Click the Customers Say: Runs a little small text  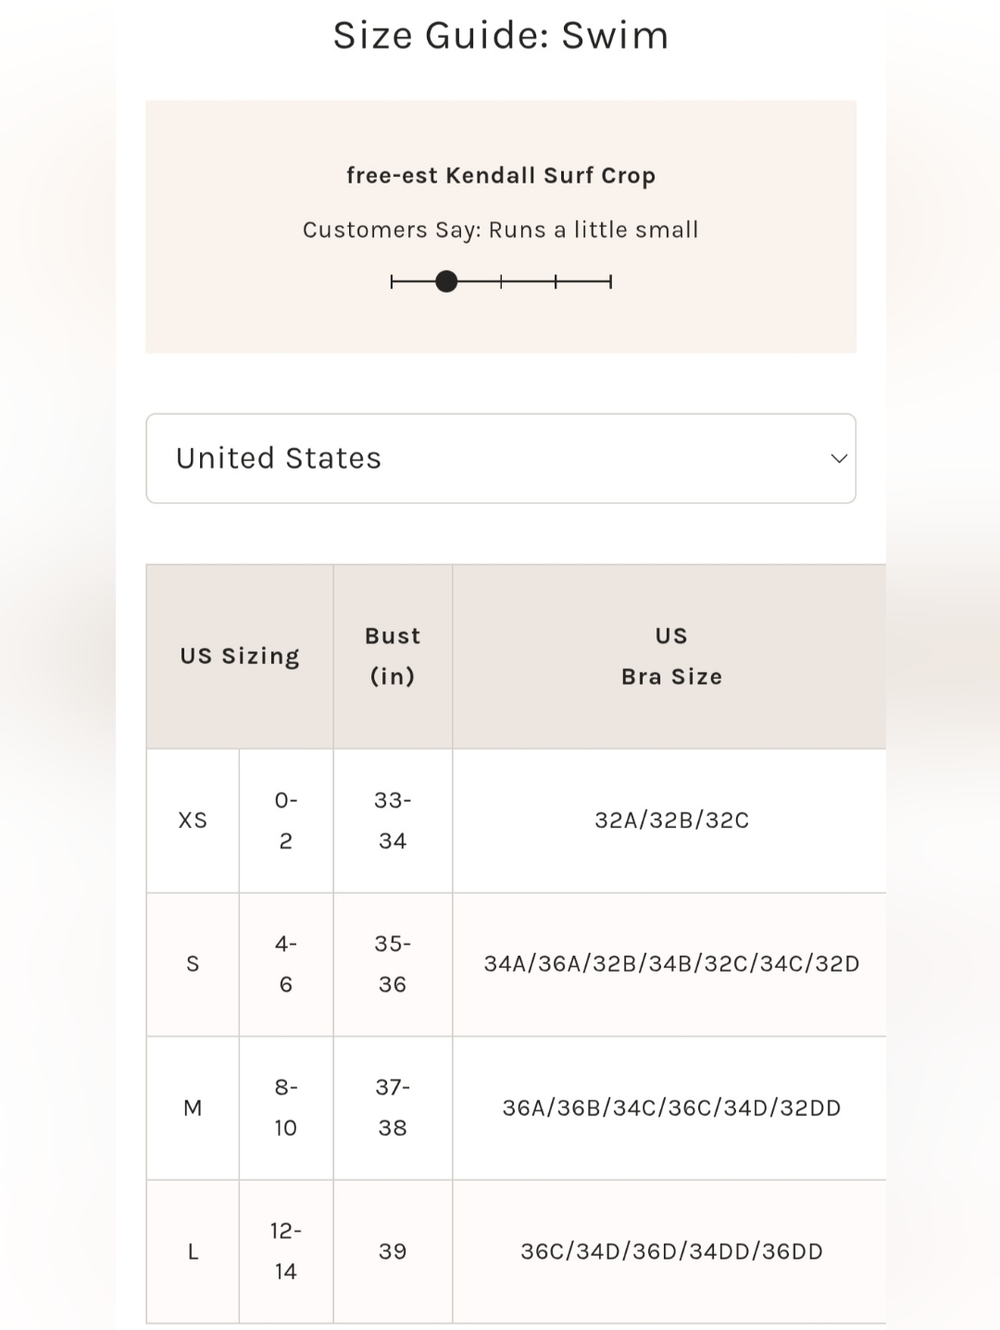pyautogui.click(x=501, y=230)
